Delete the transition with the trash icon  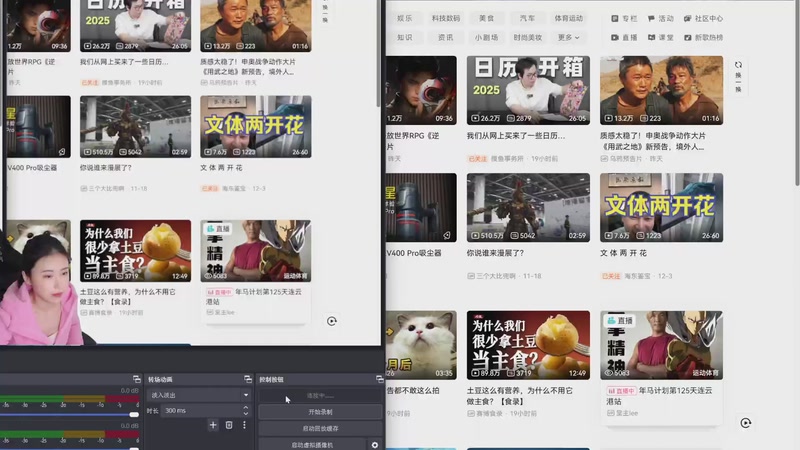229,425
